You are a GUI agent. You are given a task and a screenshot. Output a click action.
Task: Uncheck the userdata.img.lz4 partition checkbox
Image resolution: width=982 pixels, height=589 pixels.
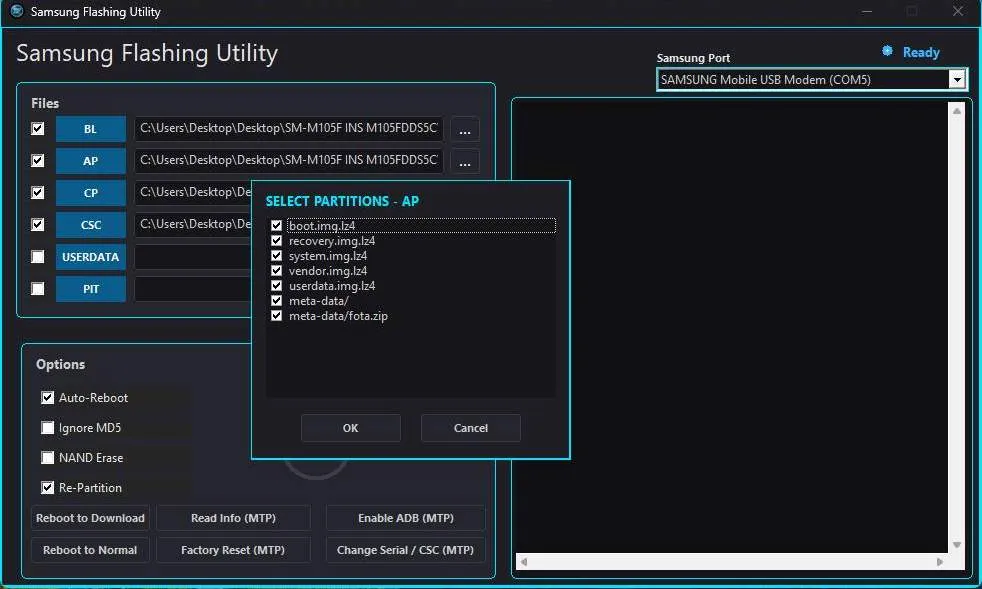(x=276, y=286)
